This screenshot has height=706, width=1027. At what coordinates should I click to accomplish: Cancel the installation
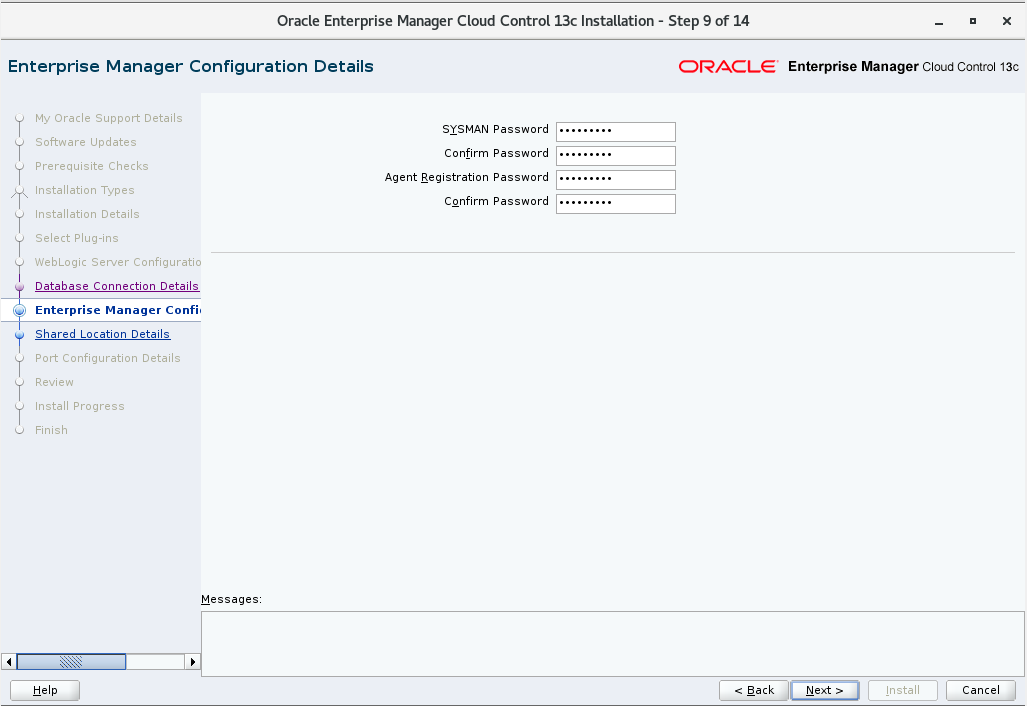tap(980, 690)
